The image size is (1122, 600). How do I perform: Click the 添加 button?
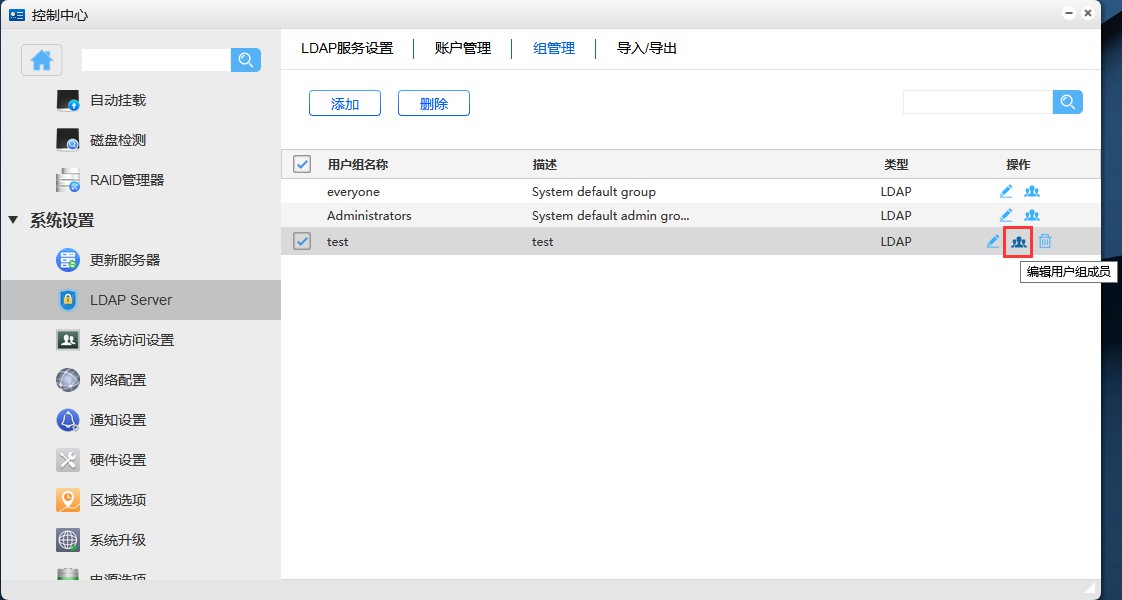[345, 103]
